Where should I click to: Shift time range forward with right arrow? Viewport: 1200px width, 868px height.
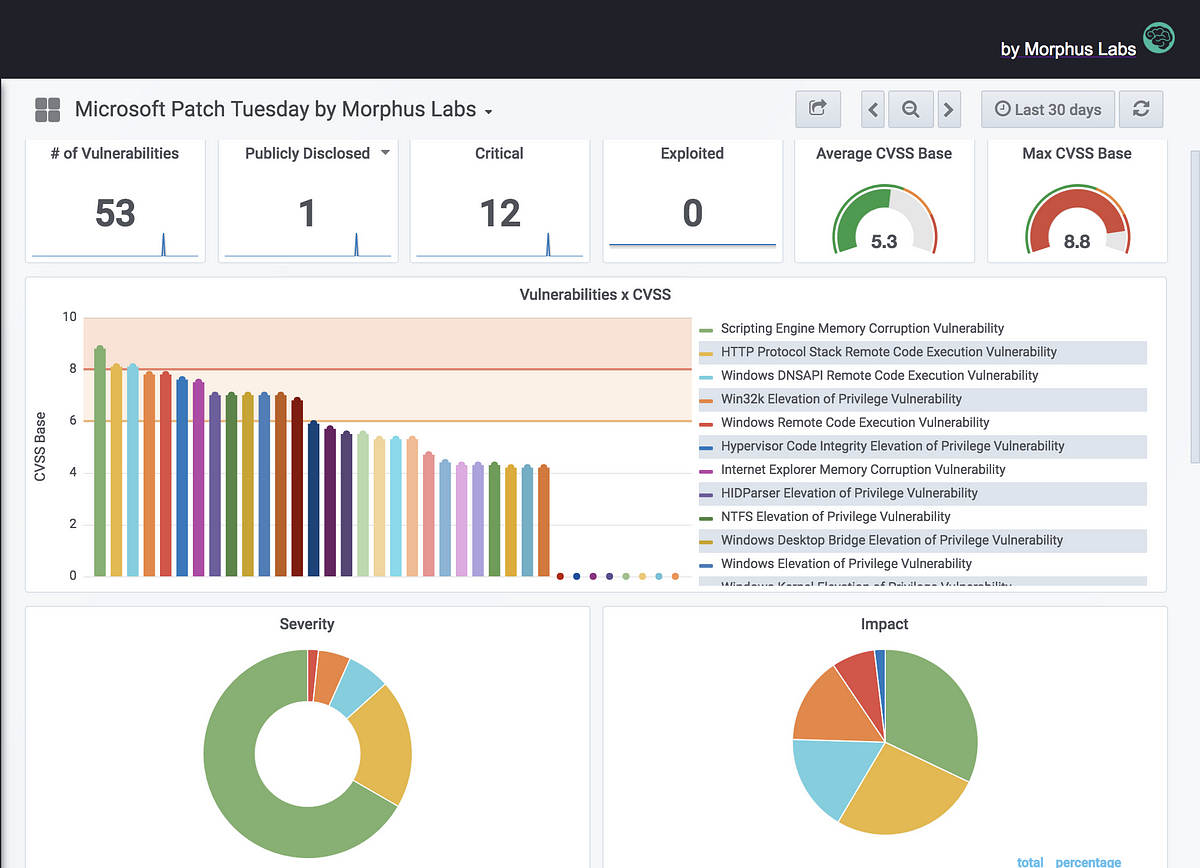click(x=948, y=109)
